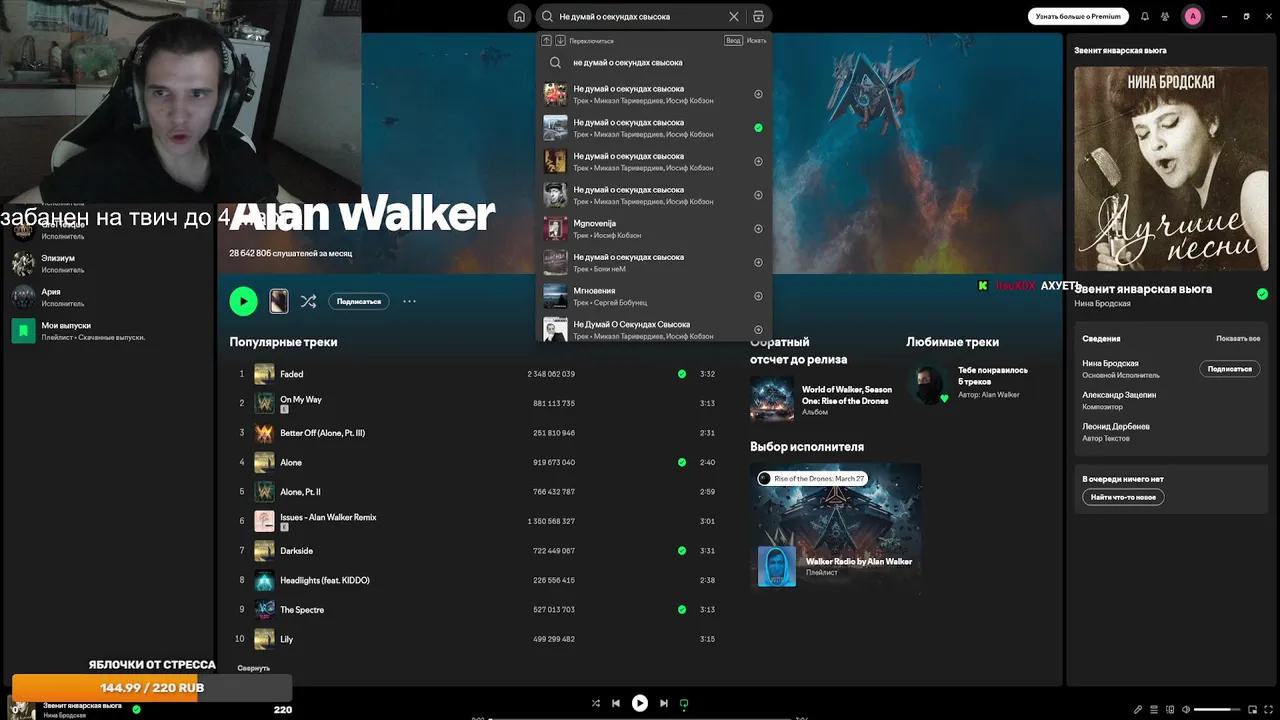Screen dimensions: 1280x720
Task: Toggle liked checkmark on 'The Spectre'
Action: click(x=682, y=609)
